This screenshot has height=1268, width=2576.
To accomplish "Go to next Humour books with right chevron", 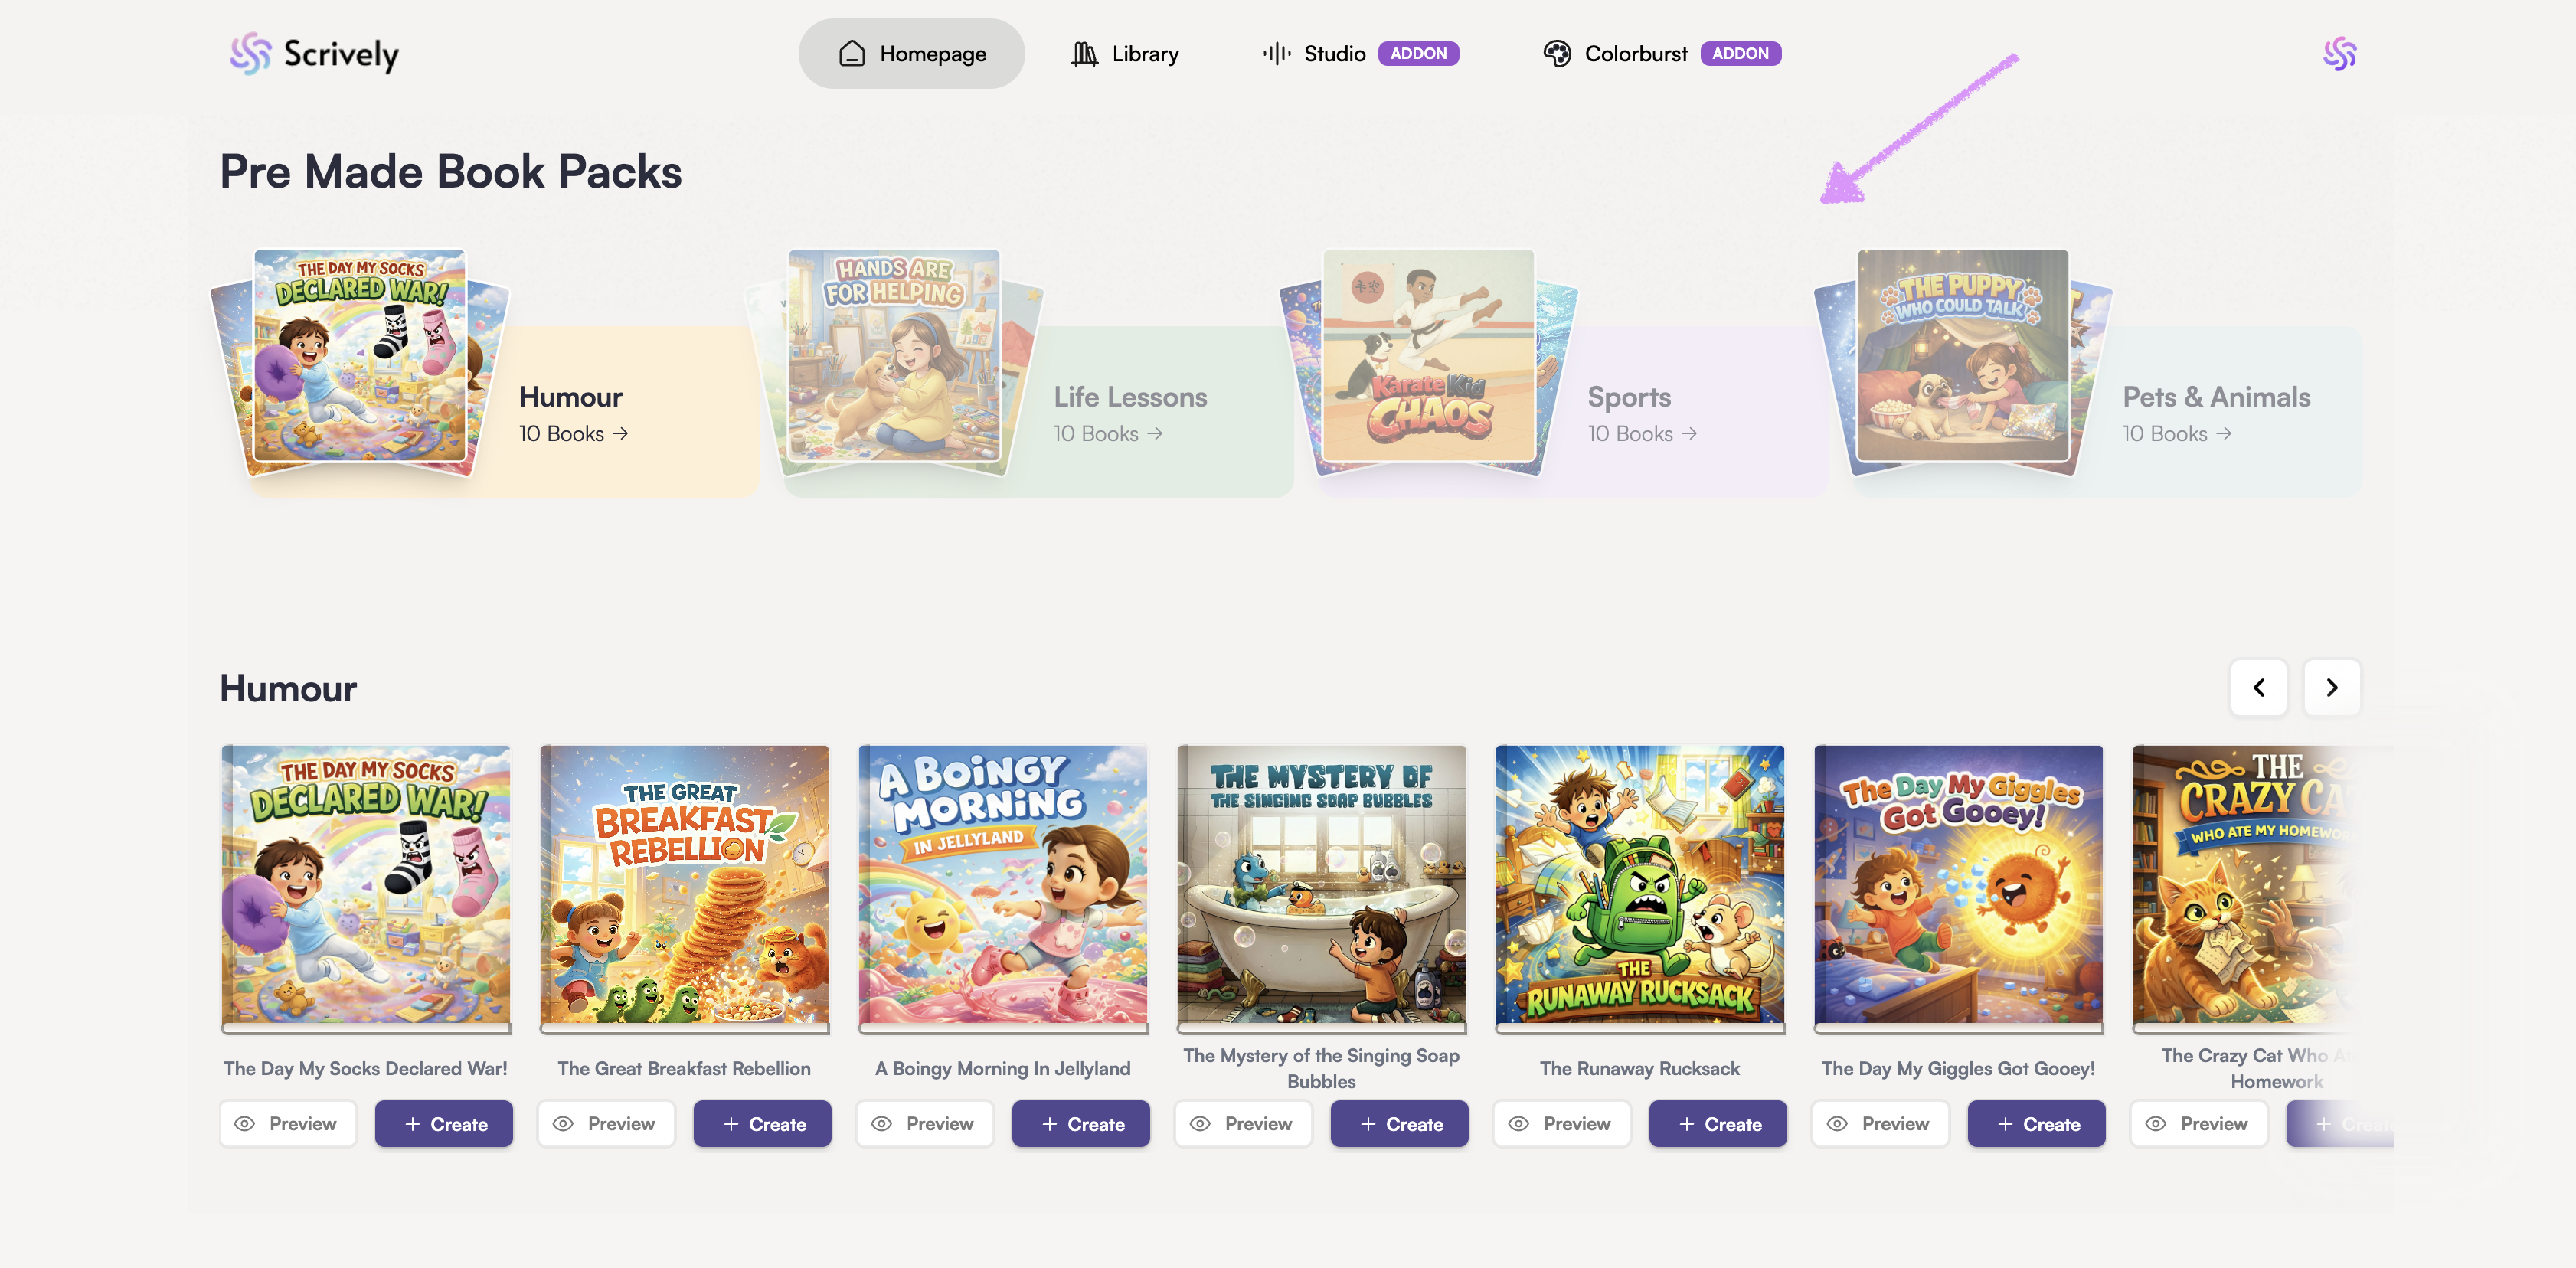I will pos(2331,688).
